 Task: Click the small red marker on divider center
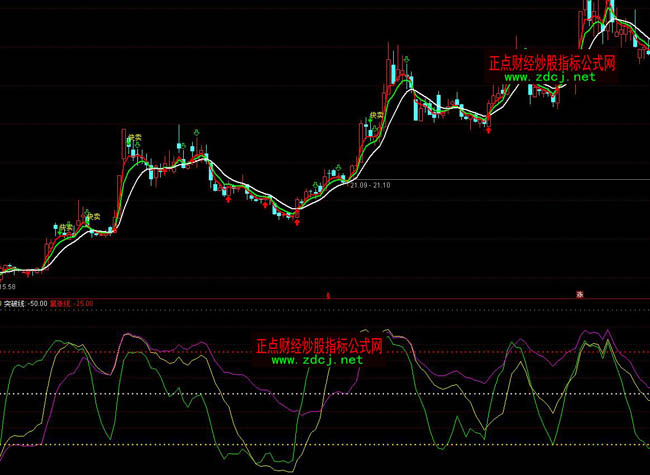[328, 294]
